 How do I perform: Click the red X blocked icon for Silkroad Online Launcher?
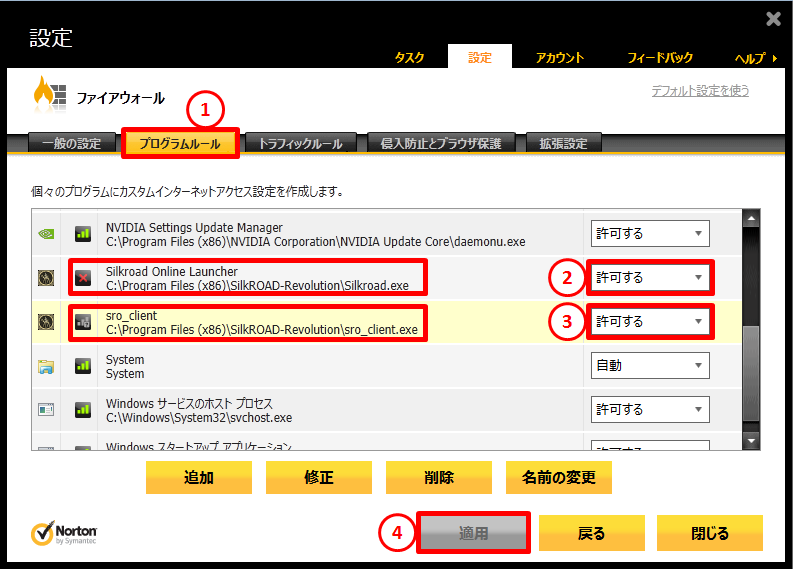(x=83, y=278)
